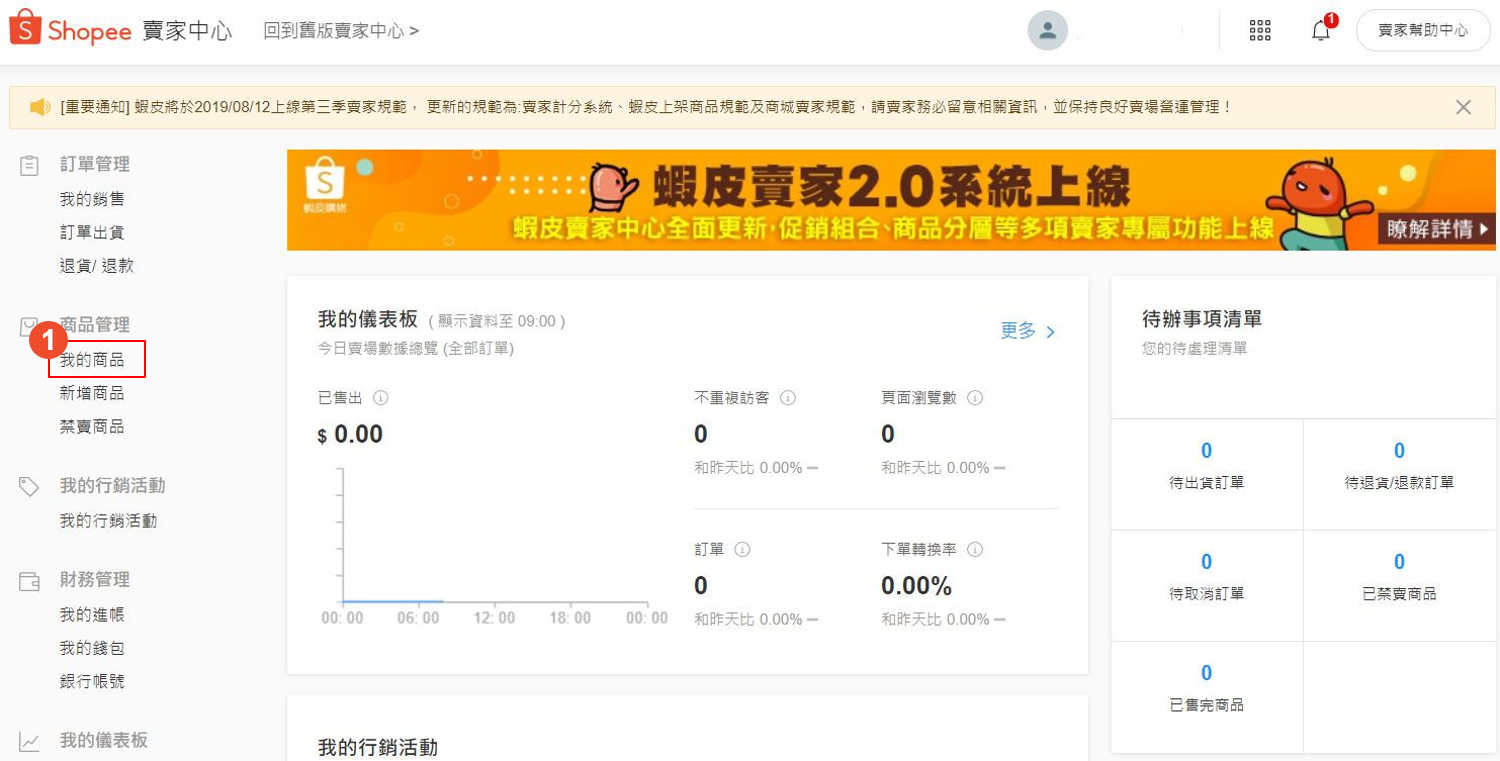Click the Shopee logo icon
Image resolution: width=1500 pixels, height=761 pixels.
[27, 30]
